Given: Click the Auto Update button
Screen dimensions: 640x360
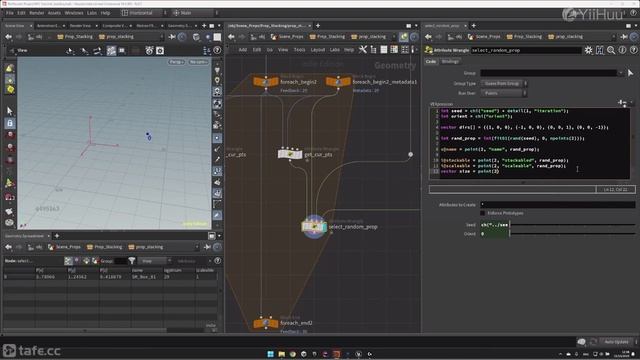Looking at the screenshot, I should 616,342.
